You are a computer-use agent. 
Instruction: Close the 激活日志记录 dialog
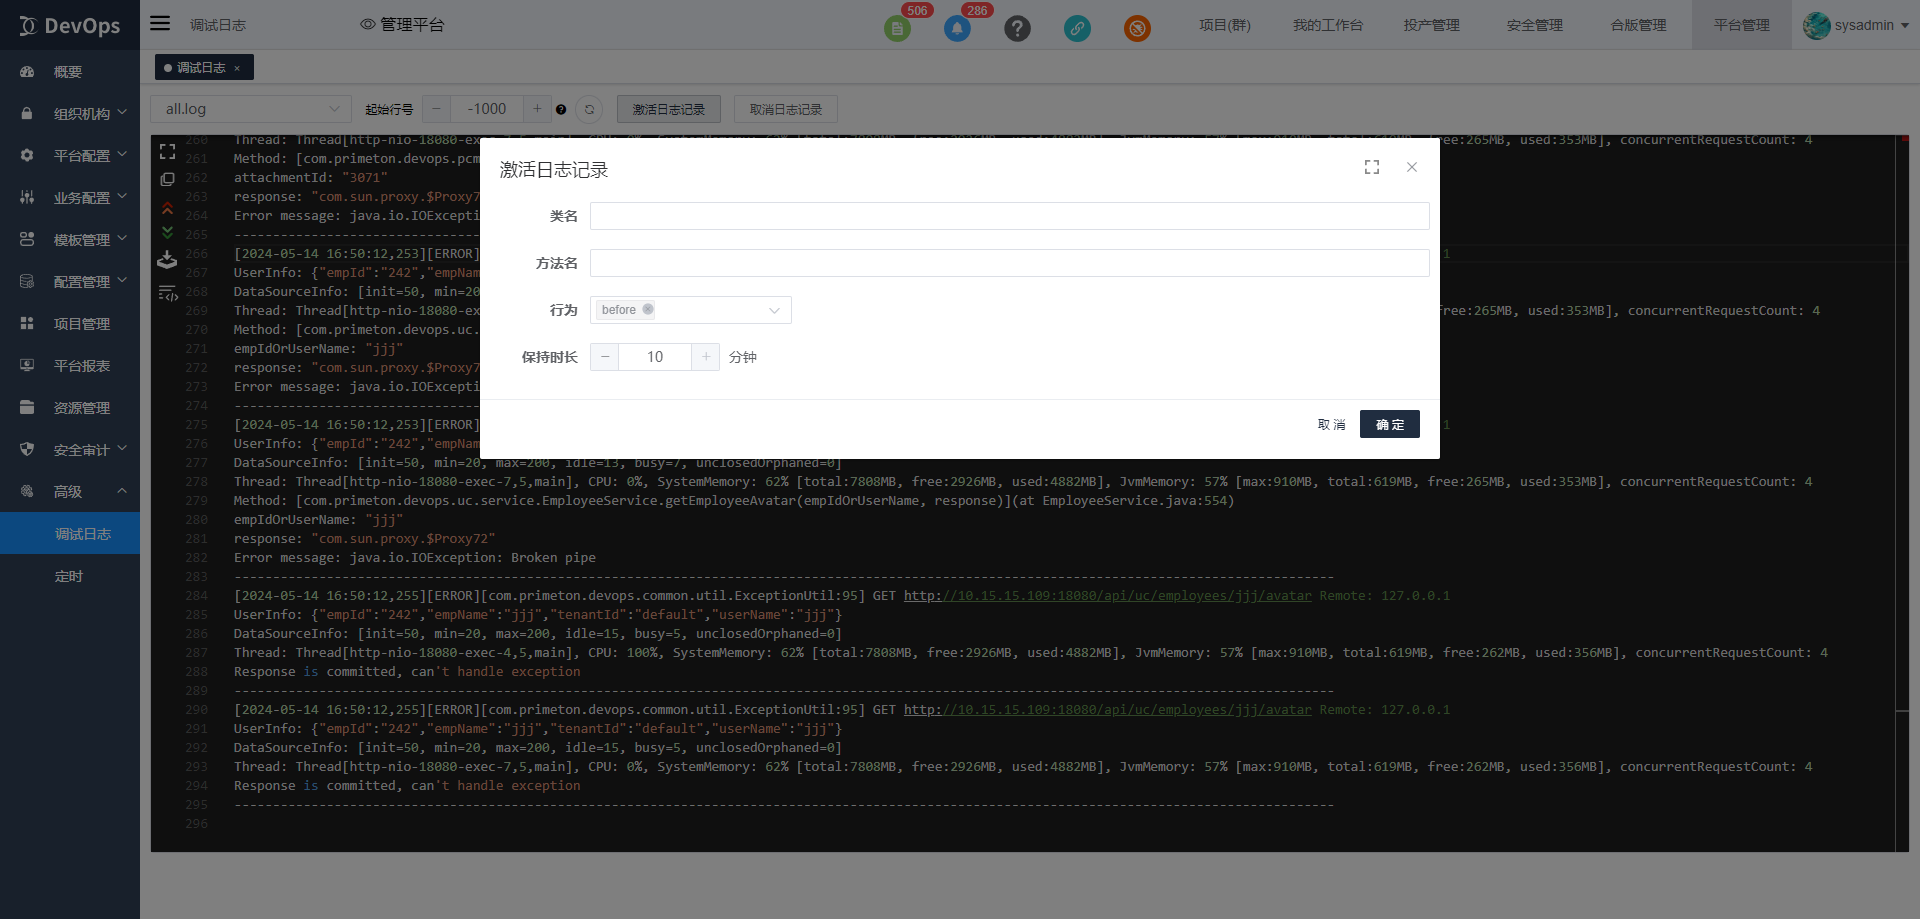pos(1411,168)
